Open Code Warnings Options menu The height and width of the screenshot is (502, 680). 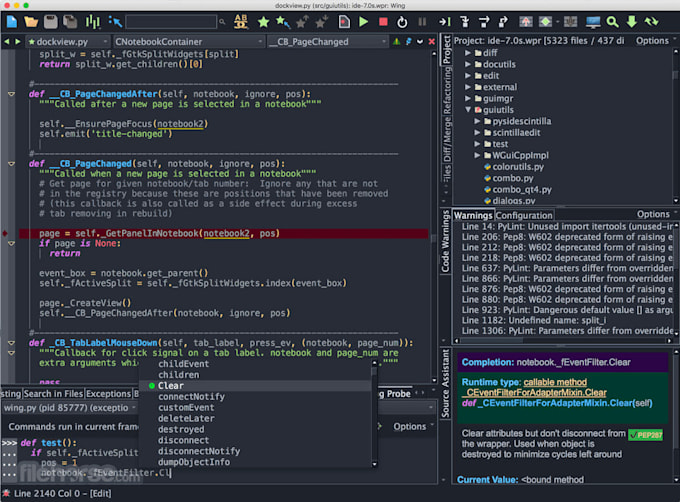[x=657, y=214]
